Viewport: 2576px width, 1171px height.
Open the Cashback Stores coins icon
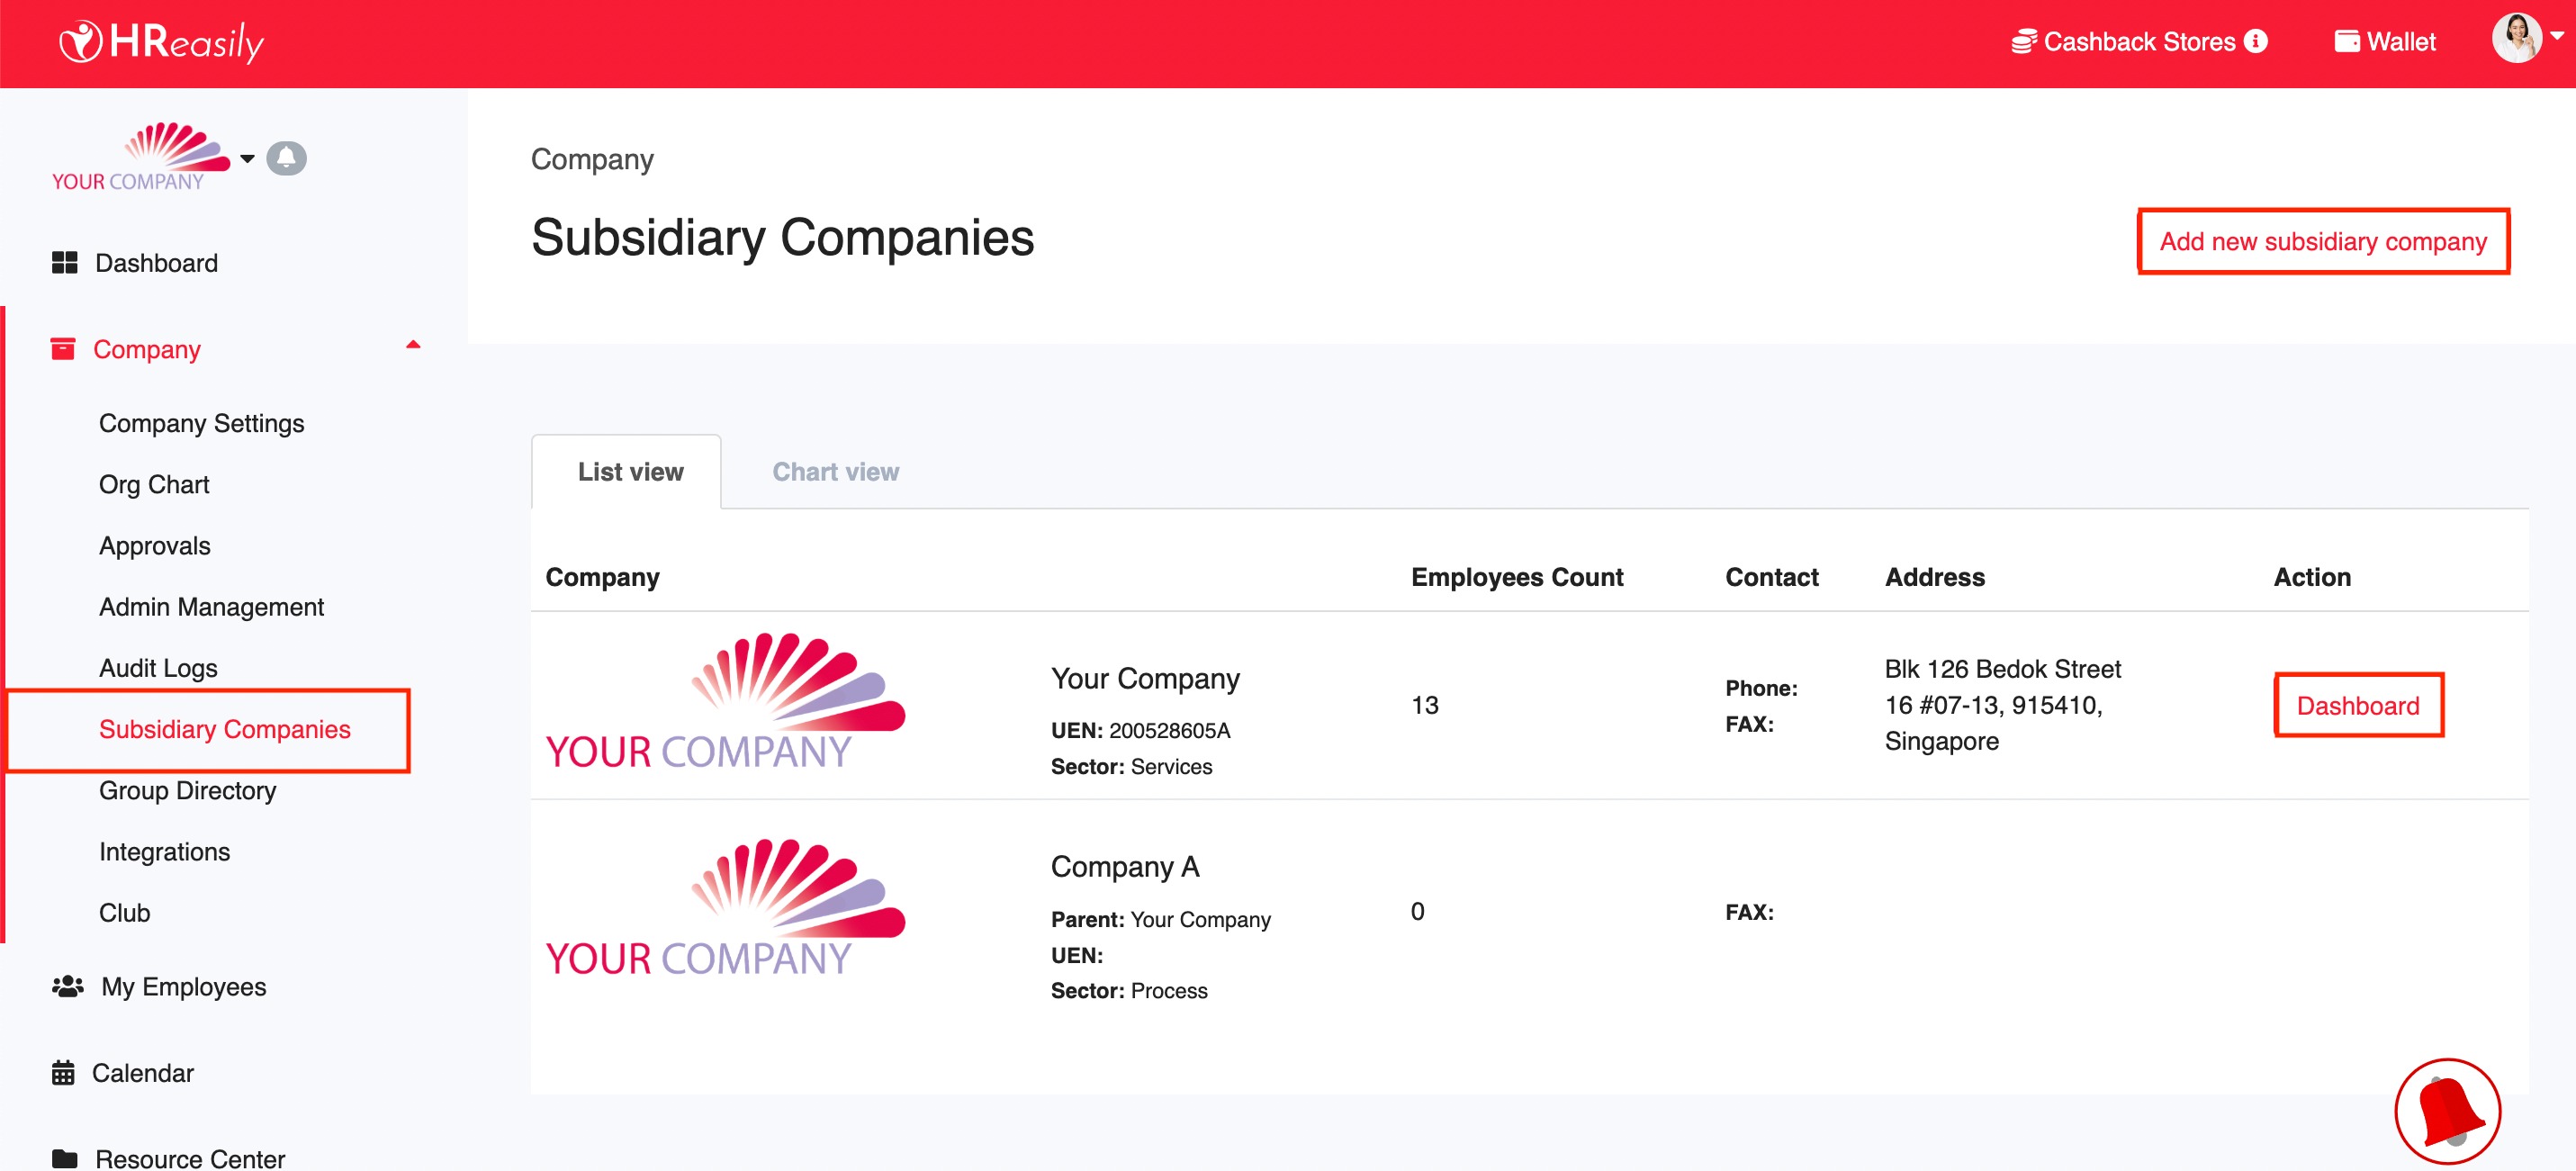pos(2023,42)
